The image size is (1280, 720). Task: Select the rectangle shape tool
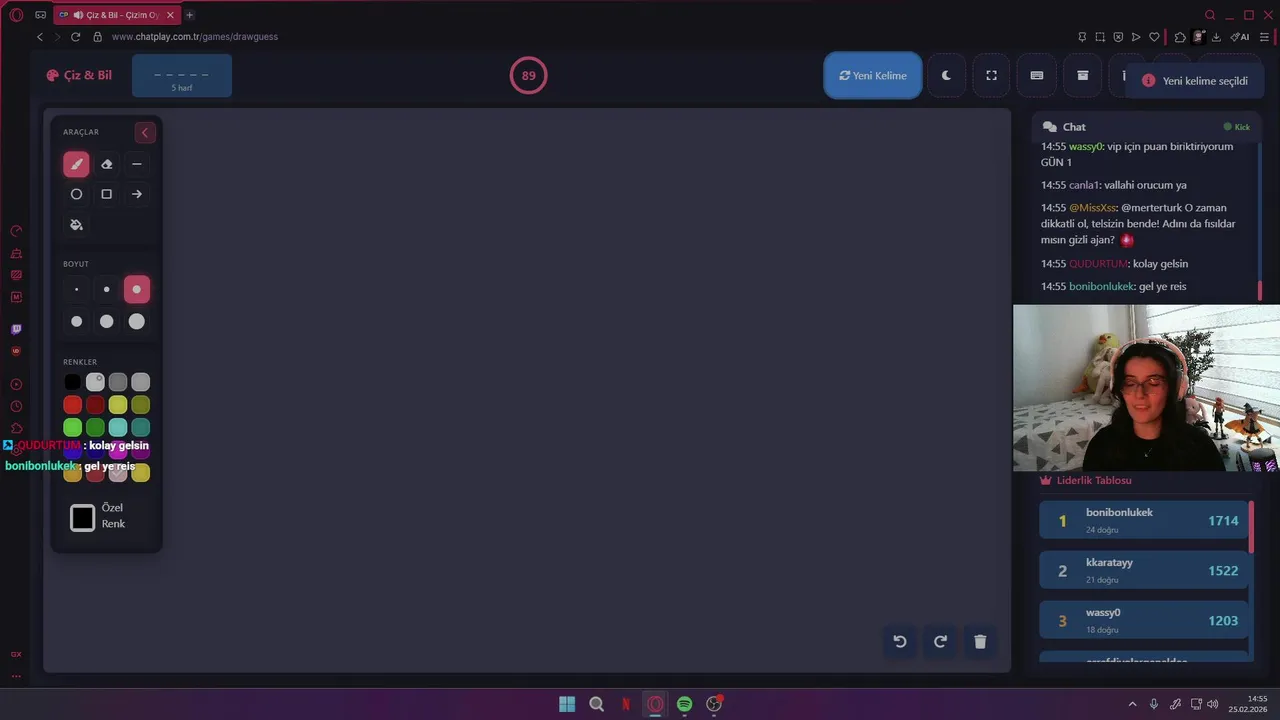[107, 194]
